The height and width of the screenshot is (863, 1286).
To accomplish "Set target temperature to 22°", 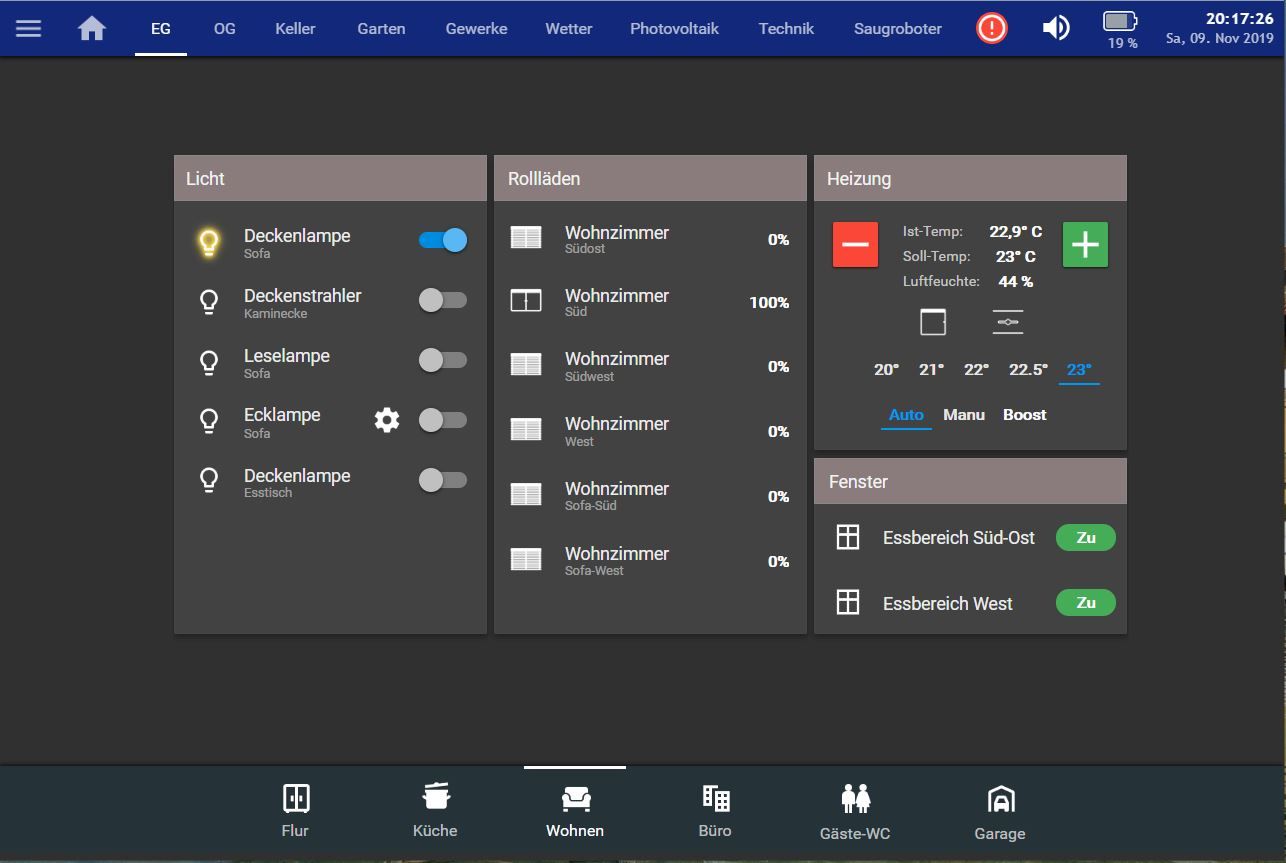I will [x=976, y=369].
